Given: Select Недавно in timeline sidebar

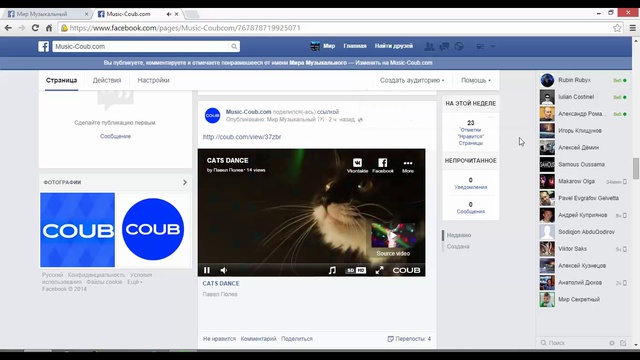Looking at the screenshot, I should pyautogui.click(x=459, y=235).
